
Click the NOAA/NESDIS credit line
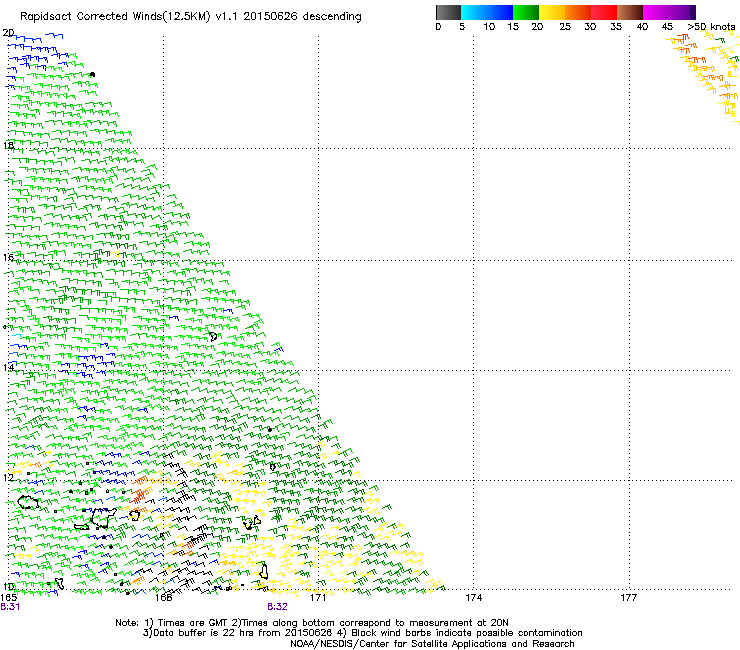pos(432,644)
